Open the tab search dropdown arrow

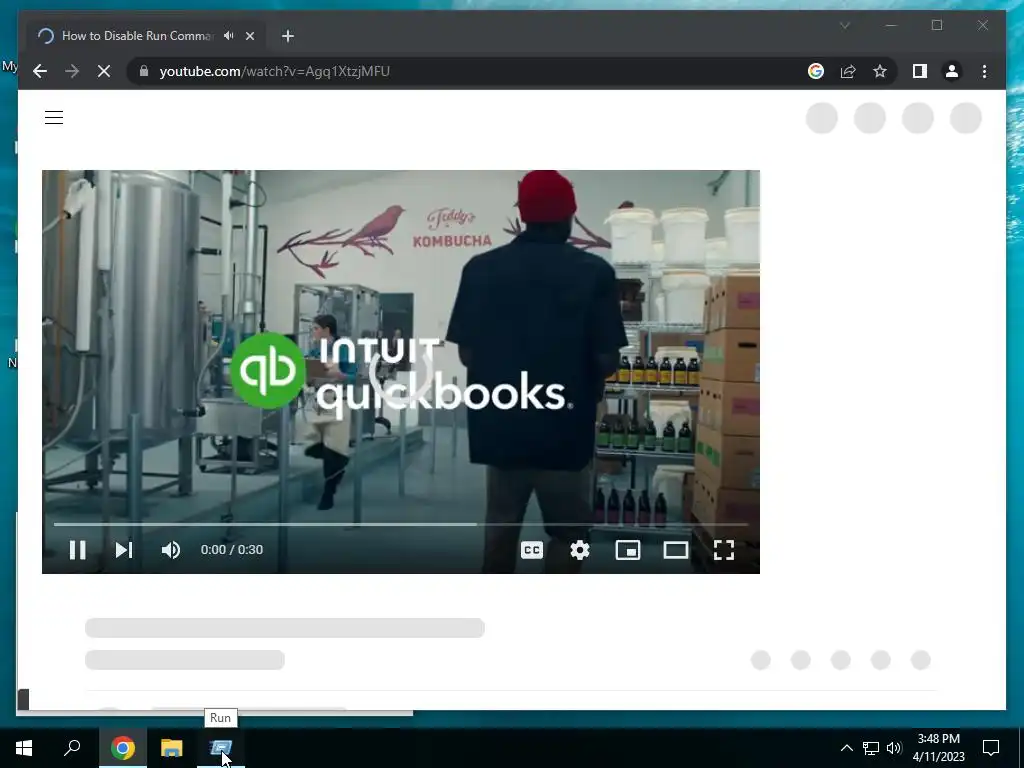(844, 25)
